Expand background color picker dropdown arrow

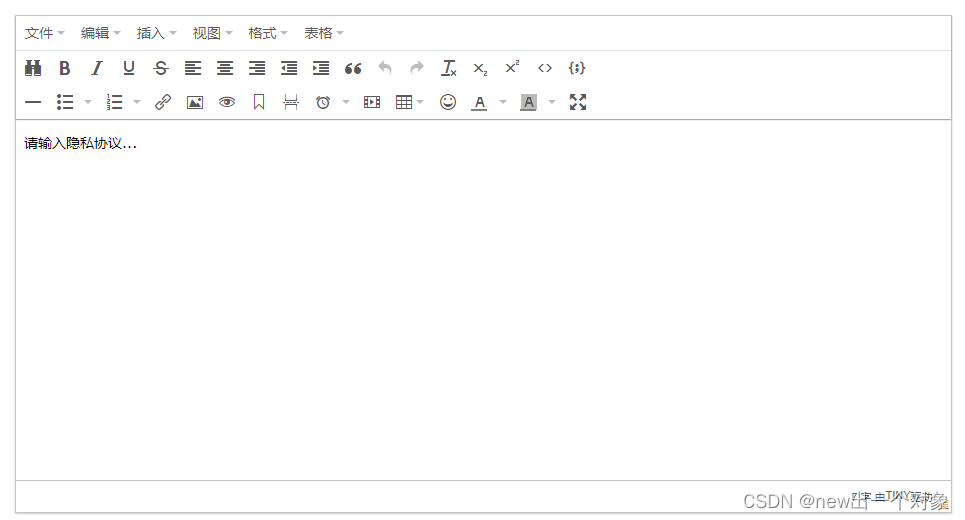[x=552, y=102]
